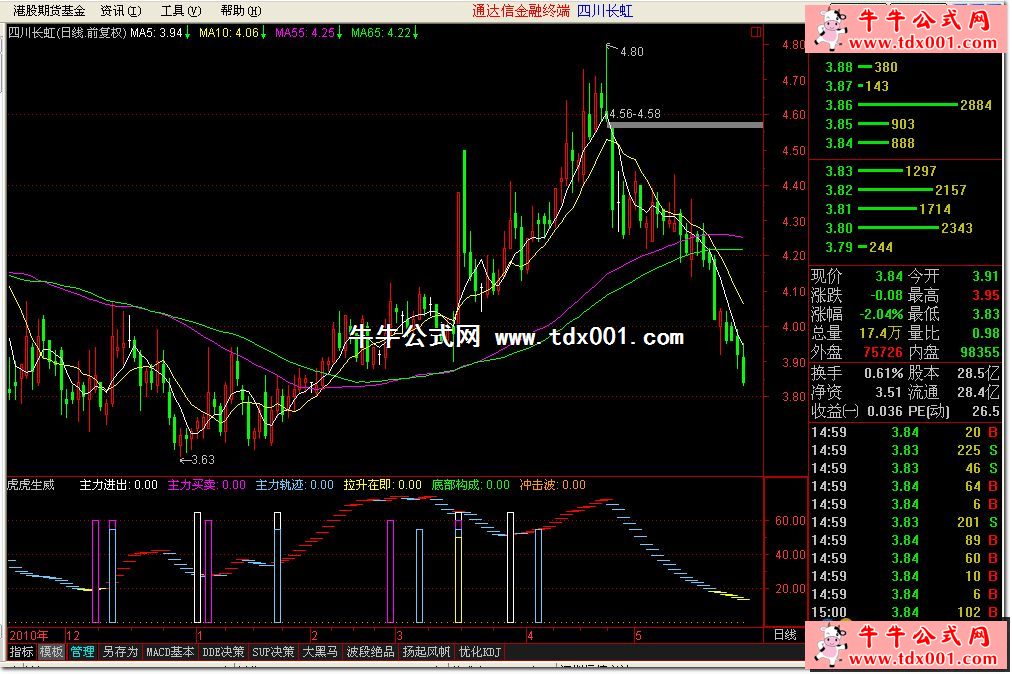Click the 总量 value 17.4万

[x=880, y=333]
